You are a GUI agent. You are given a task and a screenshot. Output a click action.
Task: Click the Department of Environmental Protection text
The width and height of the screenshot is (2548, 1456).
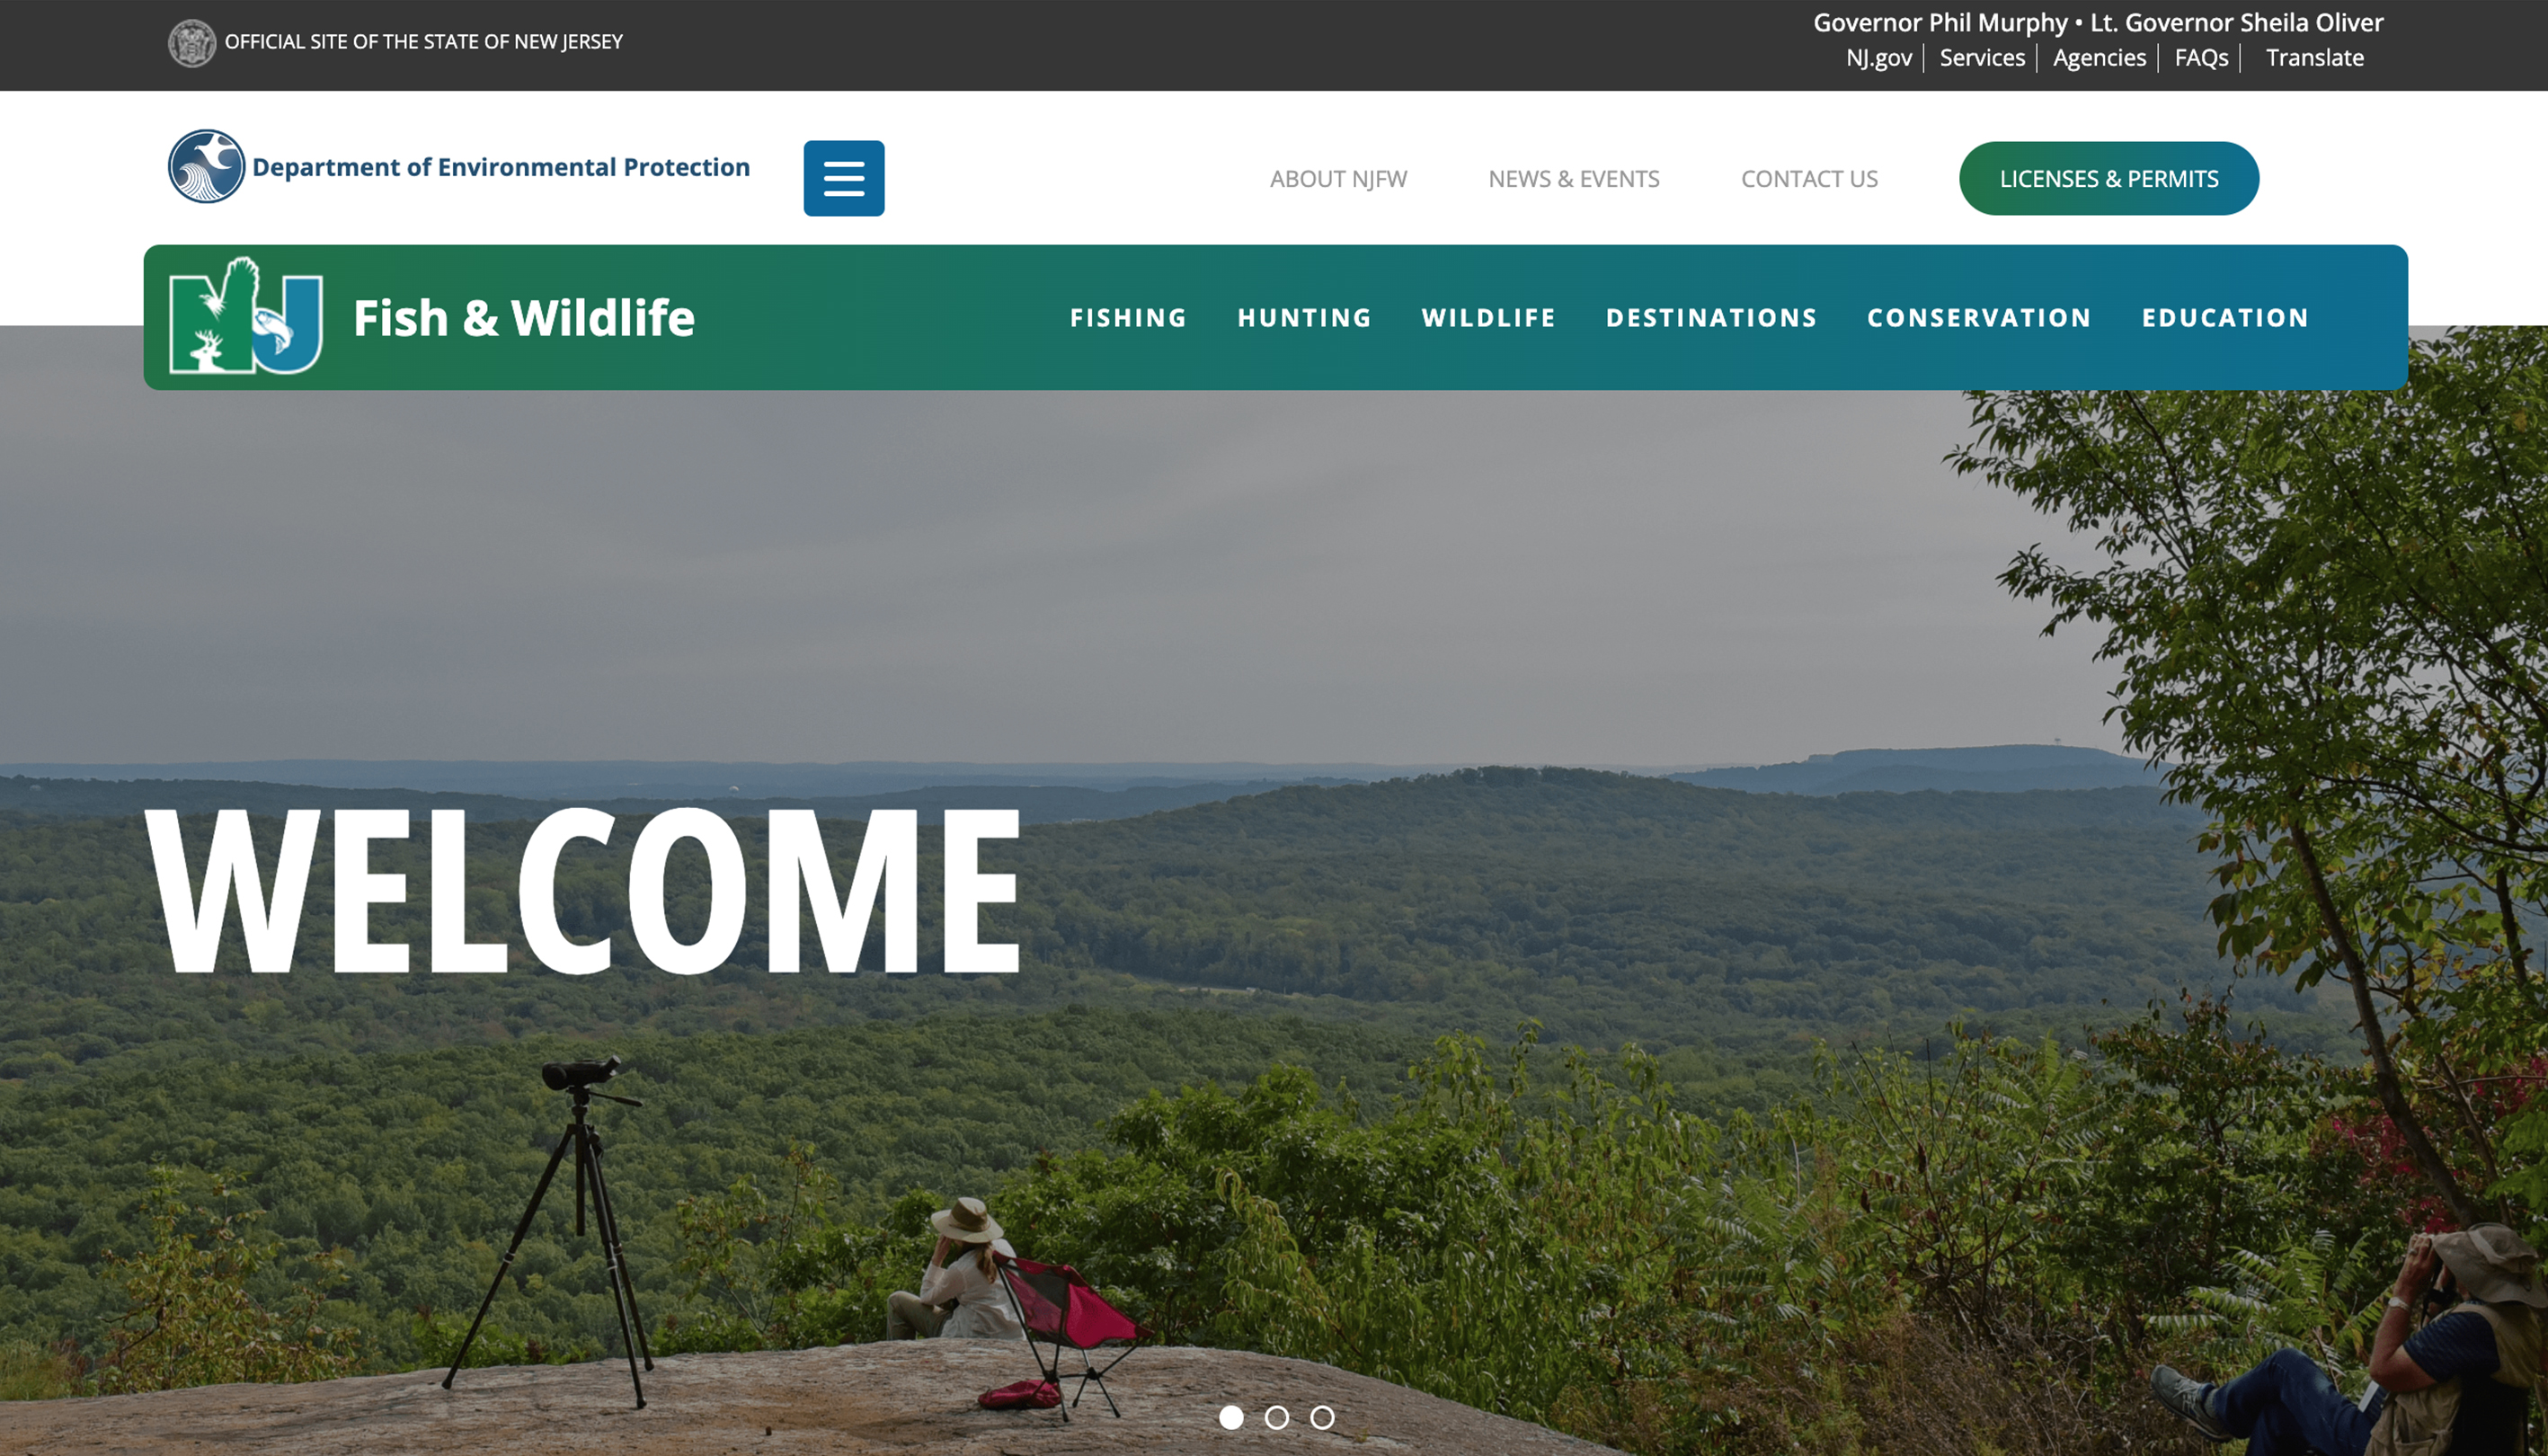pos(501,167)
